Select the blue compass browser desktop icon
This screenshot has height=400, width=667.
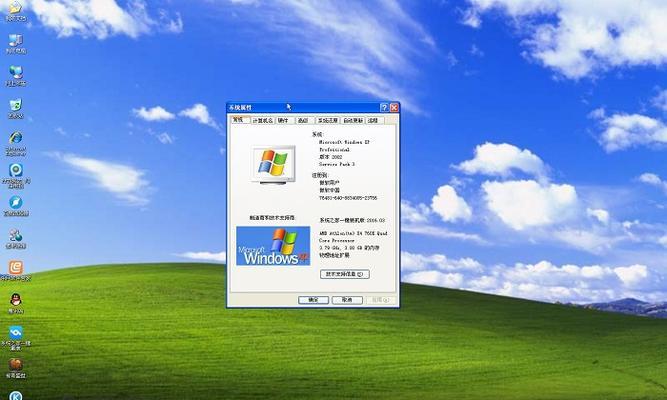16,206
